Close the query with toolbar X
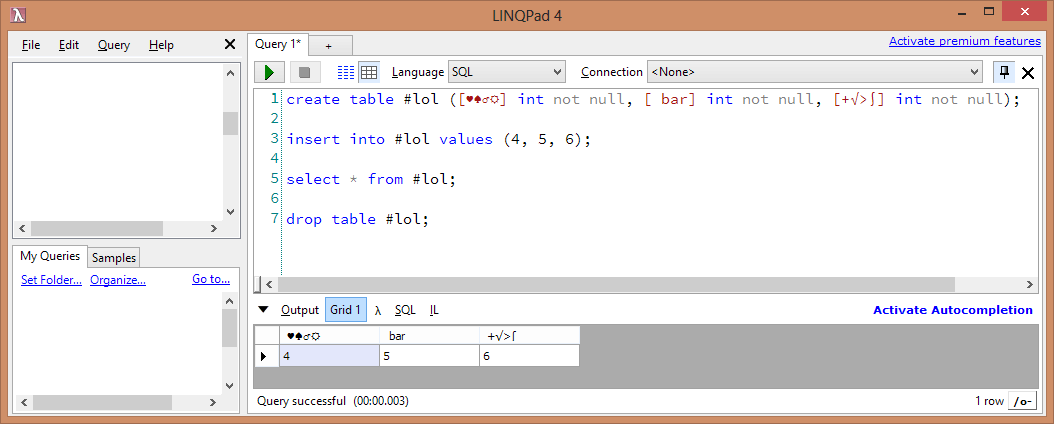This screenshot has height=424, width=1054. click(x=1028, y=73)
